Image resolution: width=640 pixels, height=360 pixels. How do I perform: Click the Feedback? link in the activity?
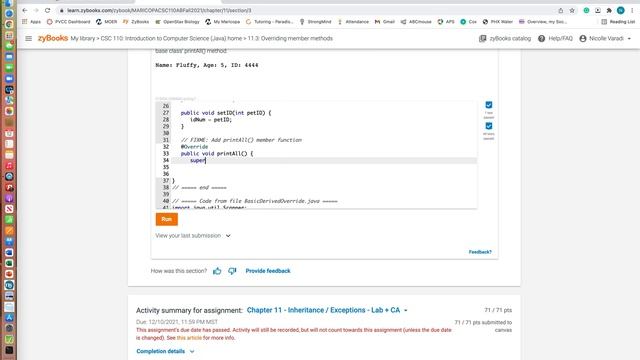click(x=480, y=252)
